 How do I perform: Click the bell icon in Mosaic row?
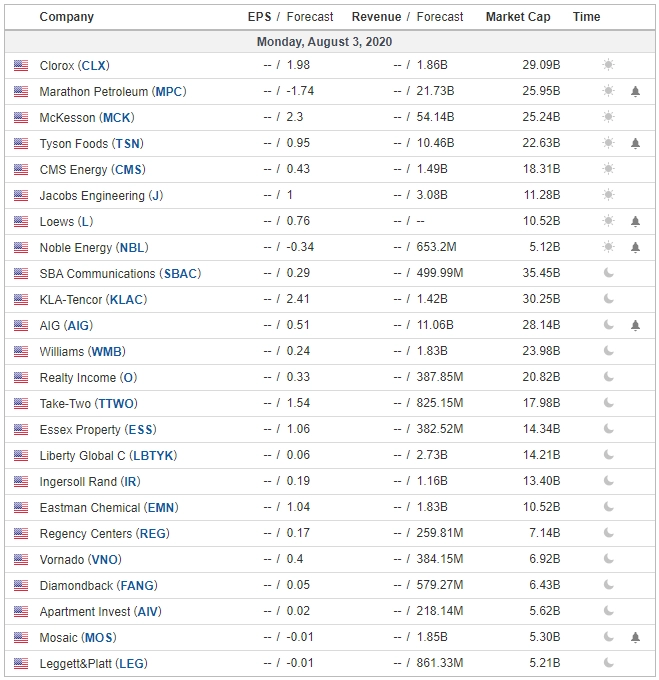(635, 637)
